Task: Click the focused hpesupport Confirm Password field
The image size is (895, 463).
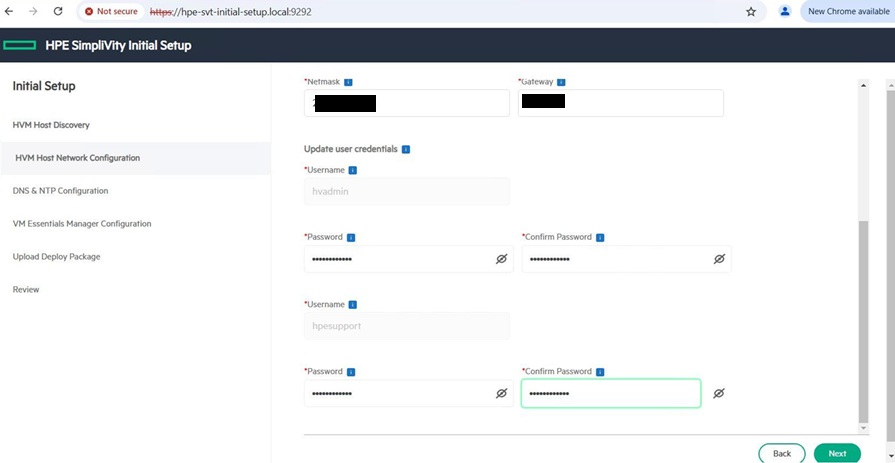Action: point(611,393)
